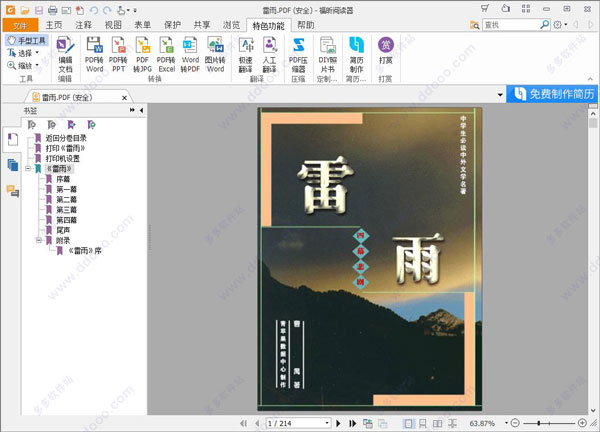600x432 pixels.
Task: Collapse the bookmarks panel with left arrow
Action: [142, 110]
